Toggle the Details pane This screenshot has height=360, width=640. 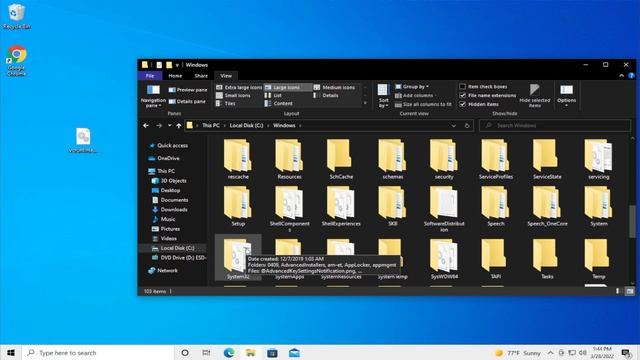click(x=187, y=101)
